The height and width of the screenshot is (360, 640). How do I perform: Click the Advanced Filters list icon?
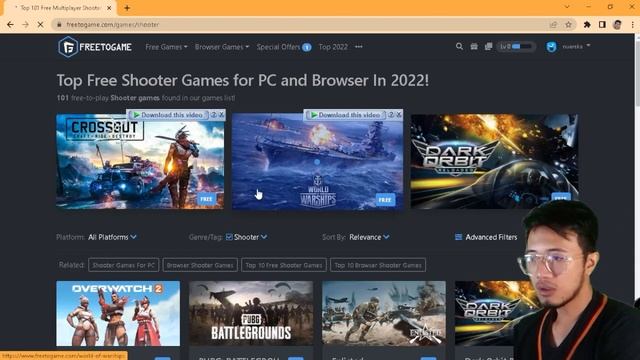click(x=458, y=237)
